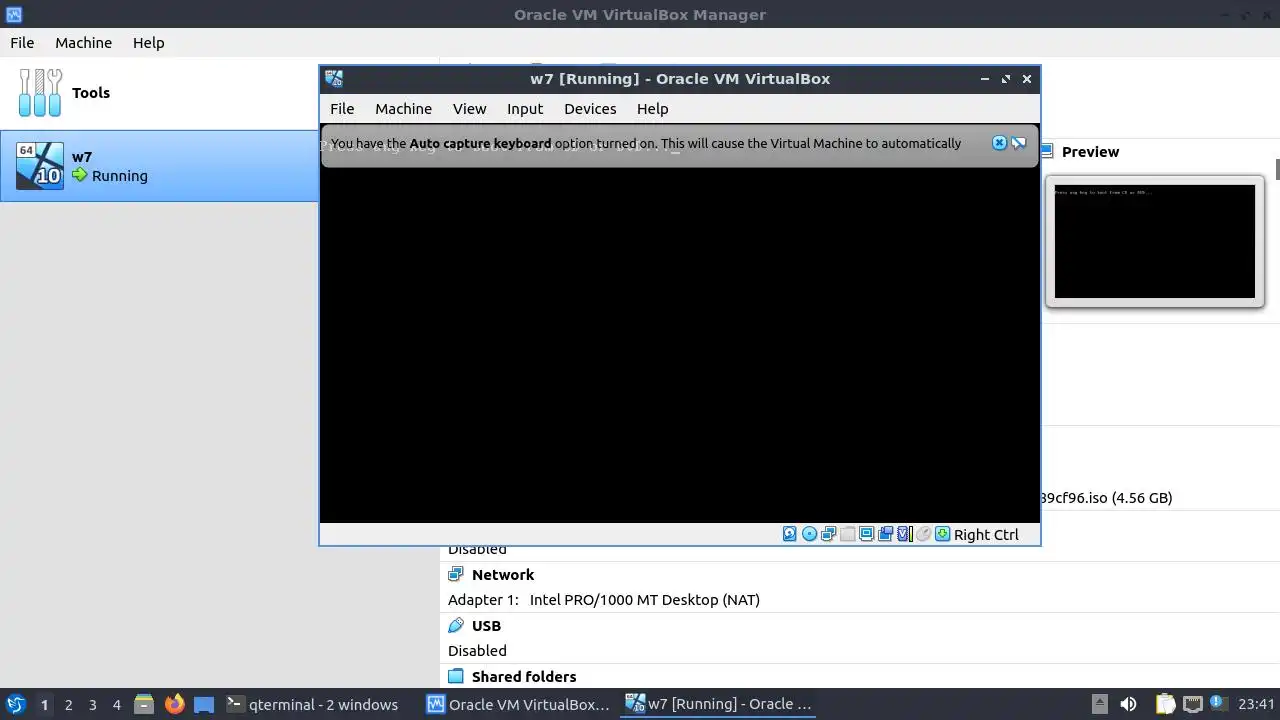Viewport: 1280px width, 720px height.
Task: Open Machine menu in VirtualBox Manager
Action: tap(83, 43)
